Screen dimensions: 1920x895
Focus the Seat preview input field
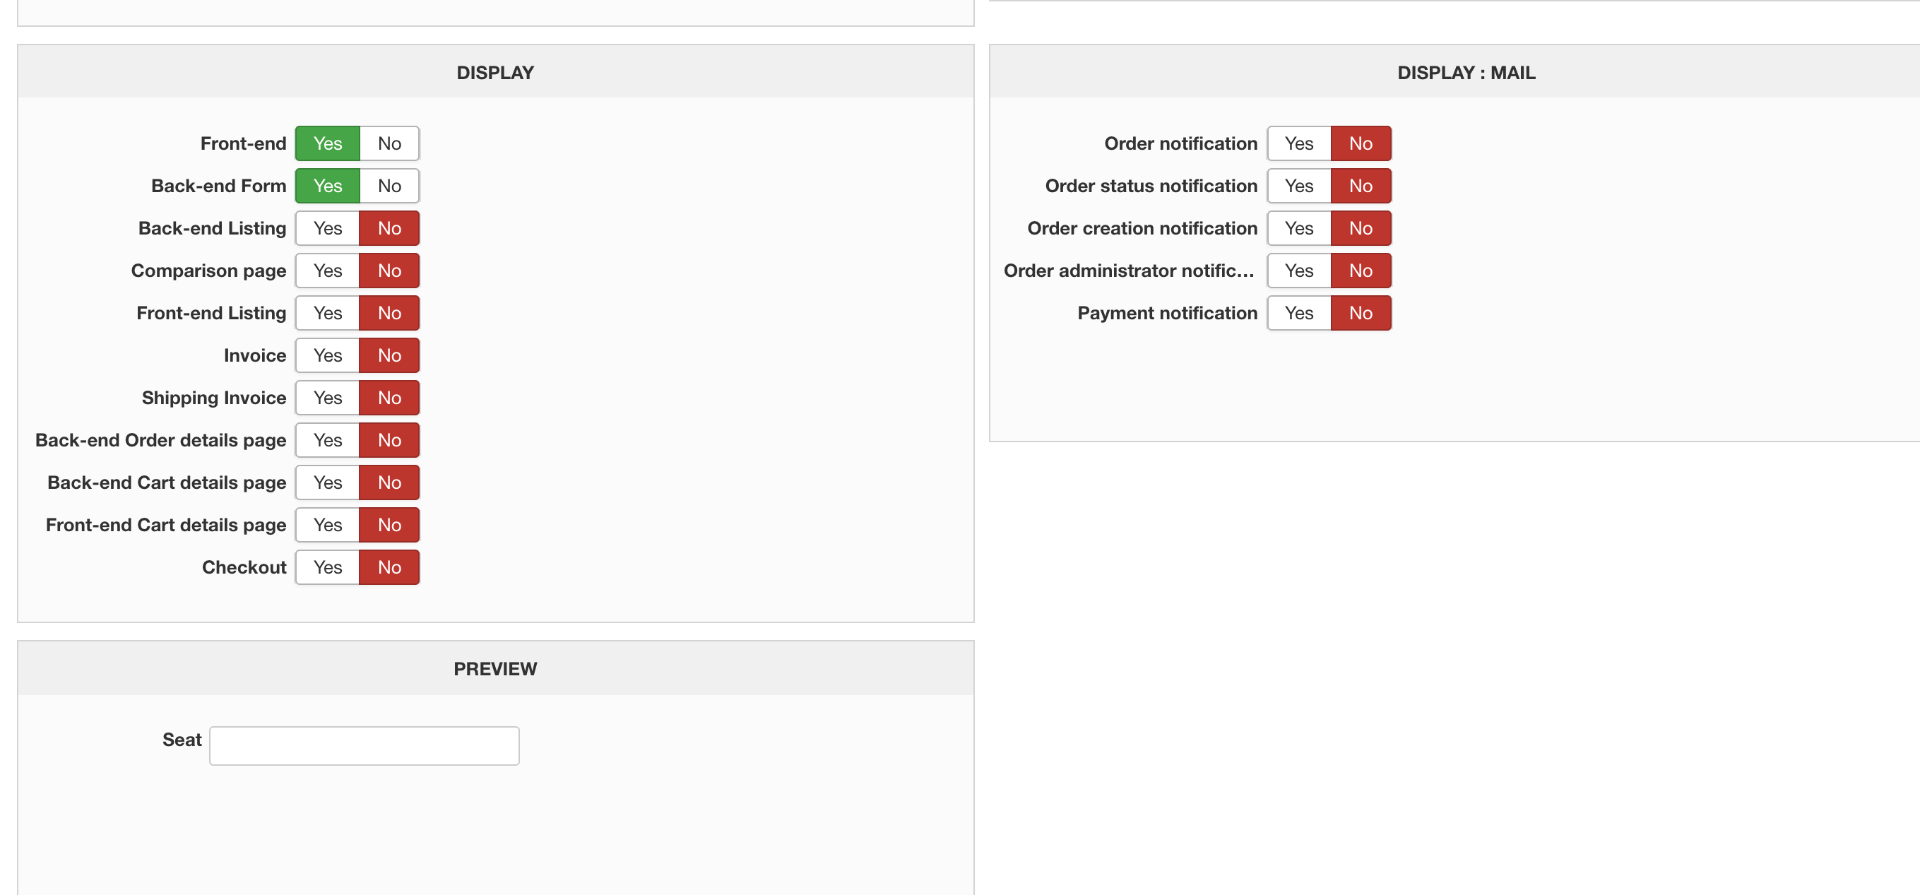pos(364,746)
